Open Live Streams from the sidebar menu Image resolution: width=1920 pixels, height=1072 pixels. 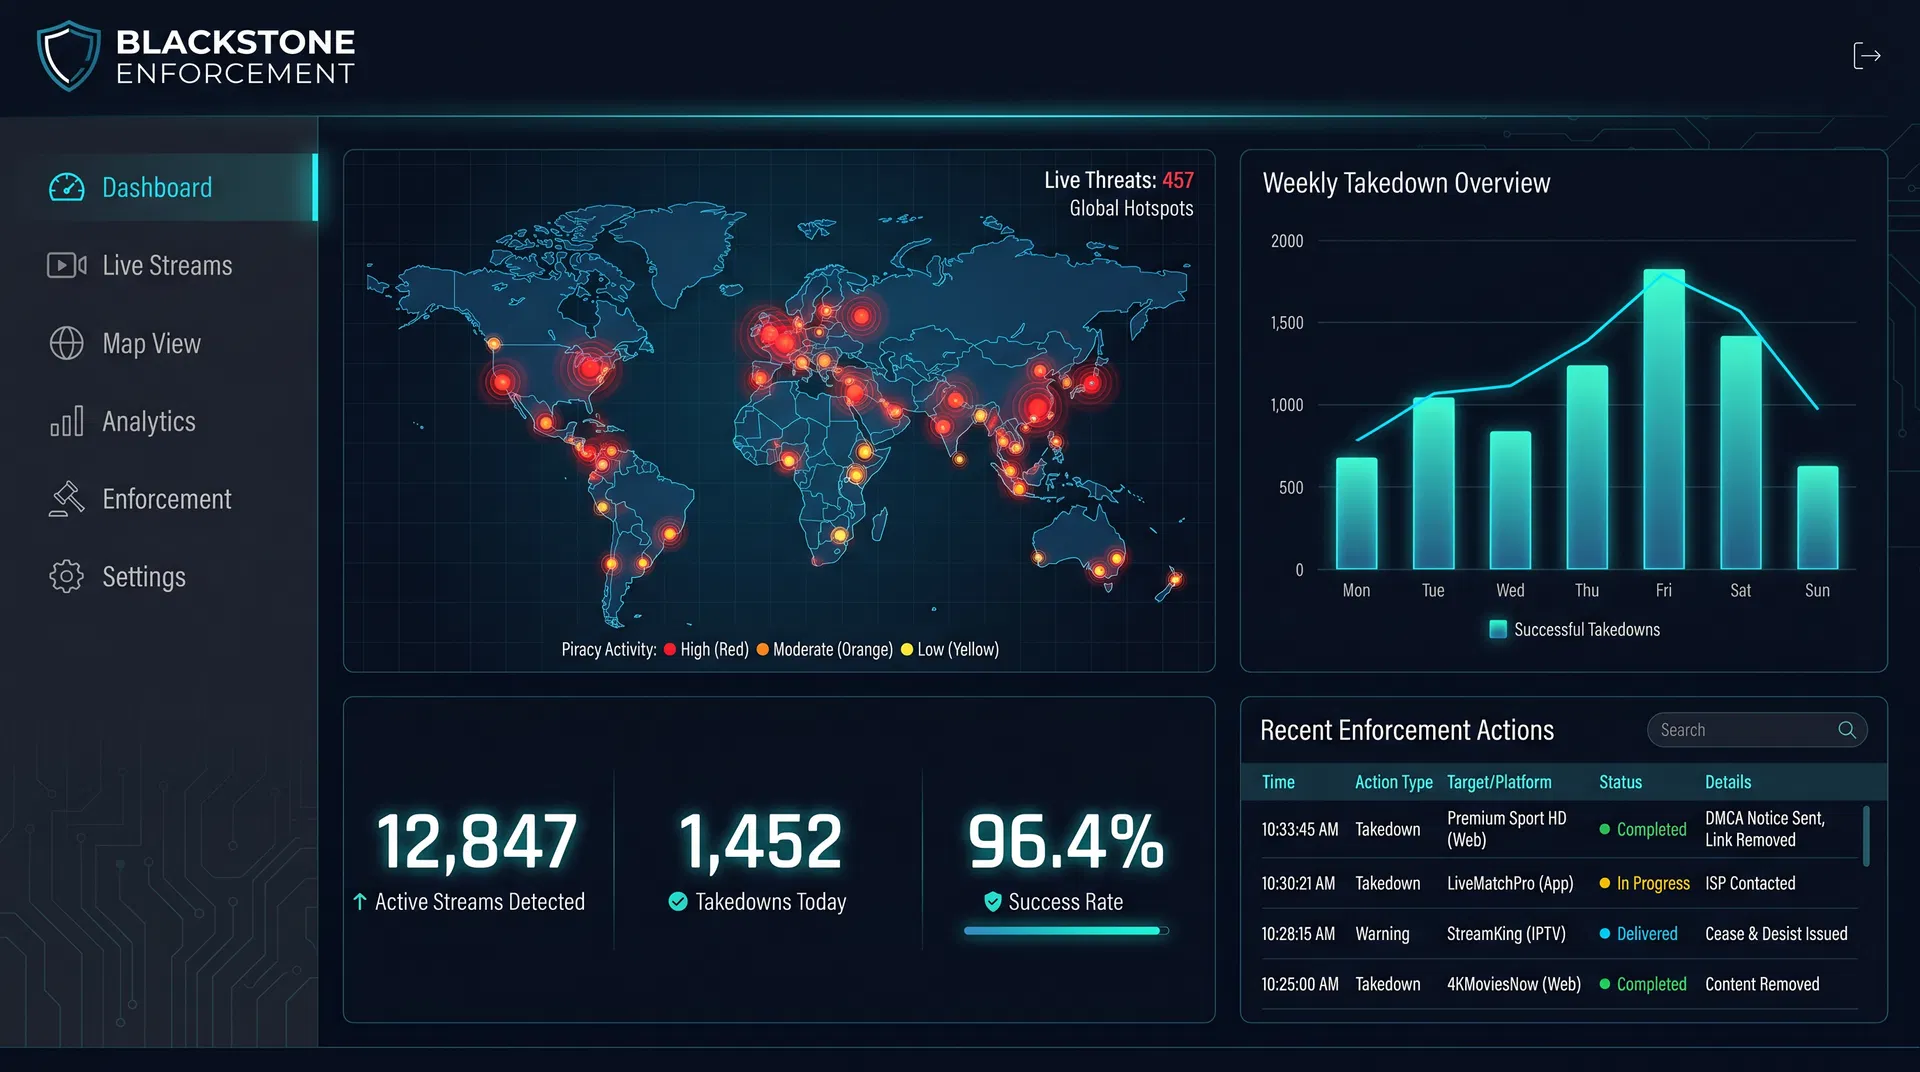coord(165,265)
